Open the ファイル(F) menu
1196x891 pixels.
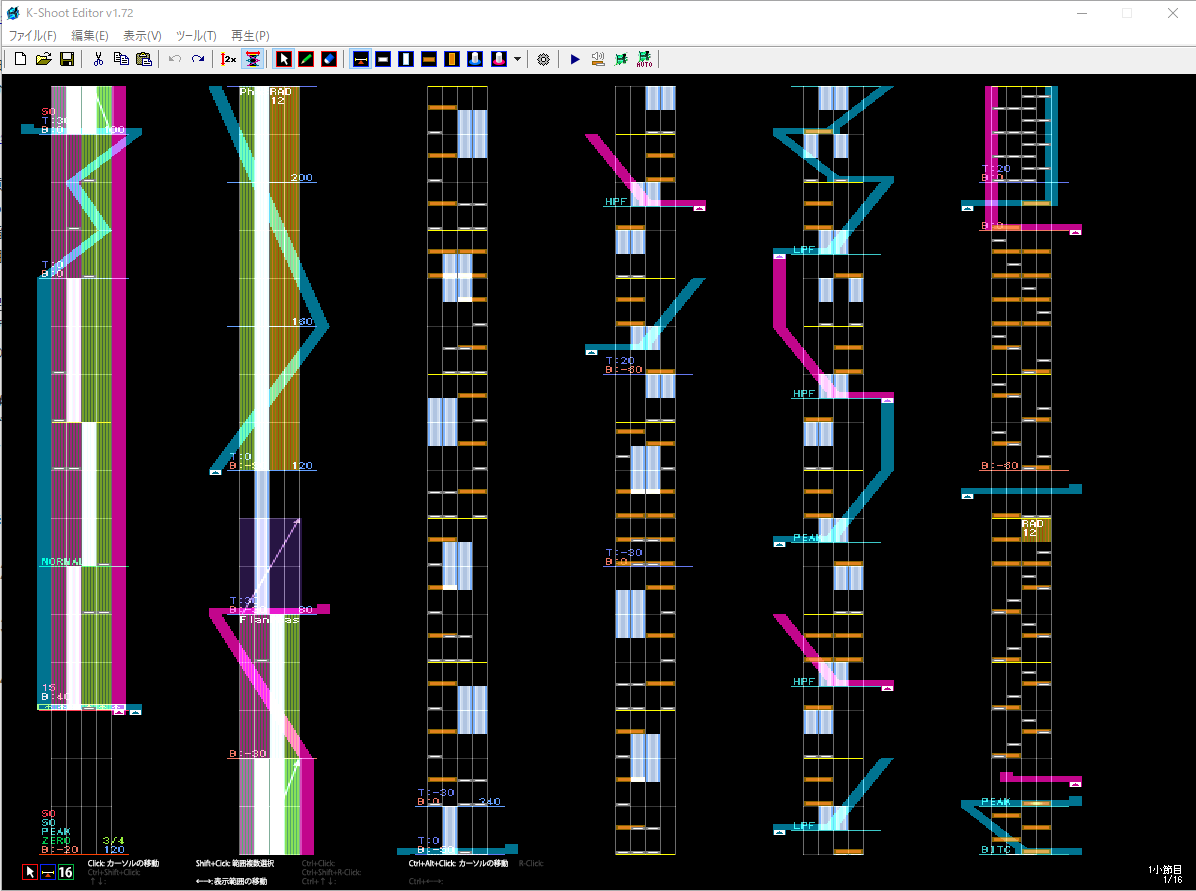click(32, 35)
